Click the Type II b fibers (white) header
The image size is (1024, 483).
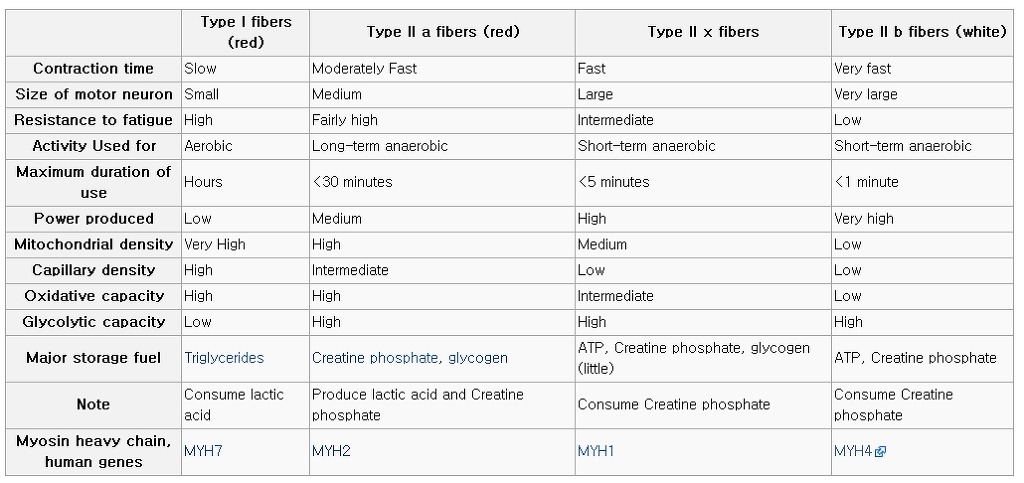pos(922,32)
